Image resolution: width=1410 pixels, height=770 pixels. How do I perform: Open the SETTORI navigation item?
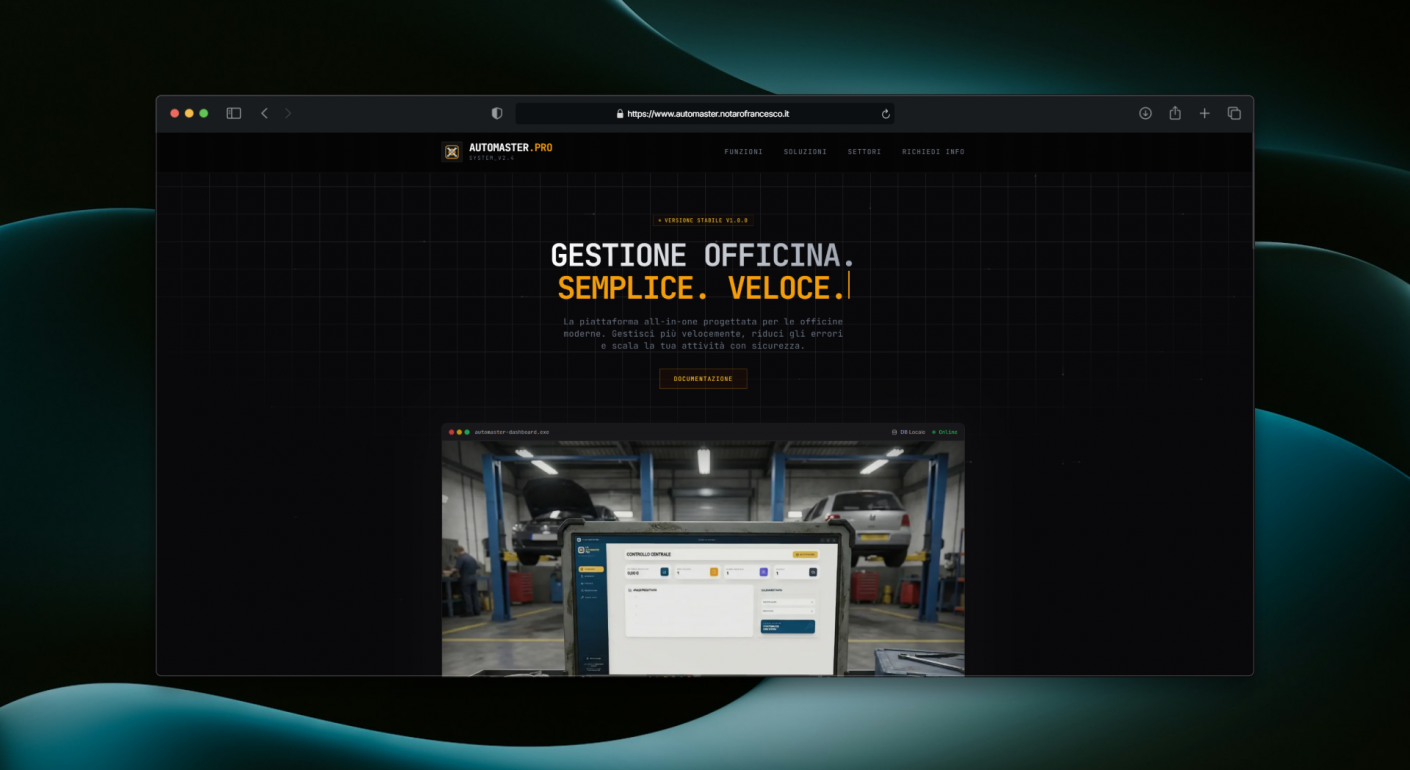[x=864, y=151]
